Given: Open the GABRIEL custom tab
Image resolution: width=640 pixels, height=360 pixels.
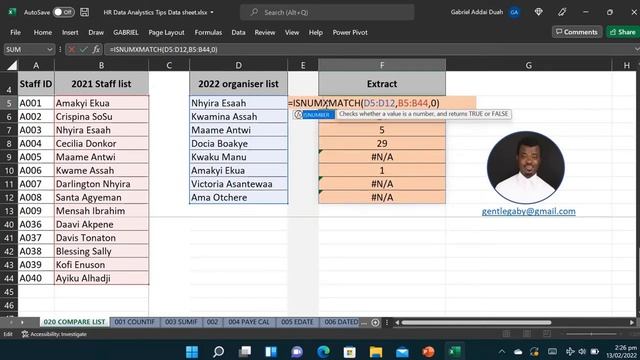Looking at the screenshot, I should pos(126,32).
